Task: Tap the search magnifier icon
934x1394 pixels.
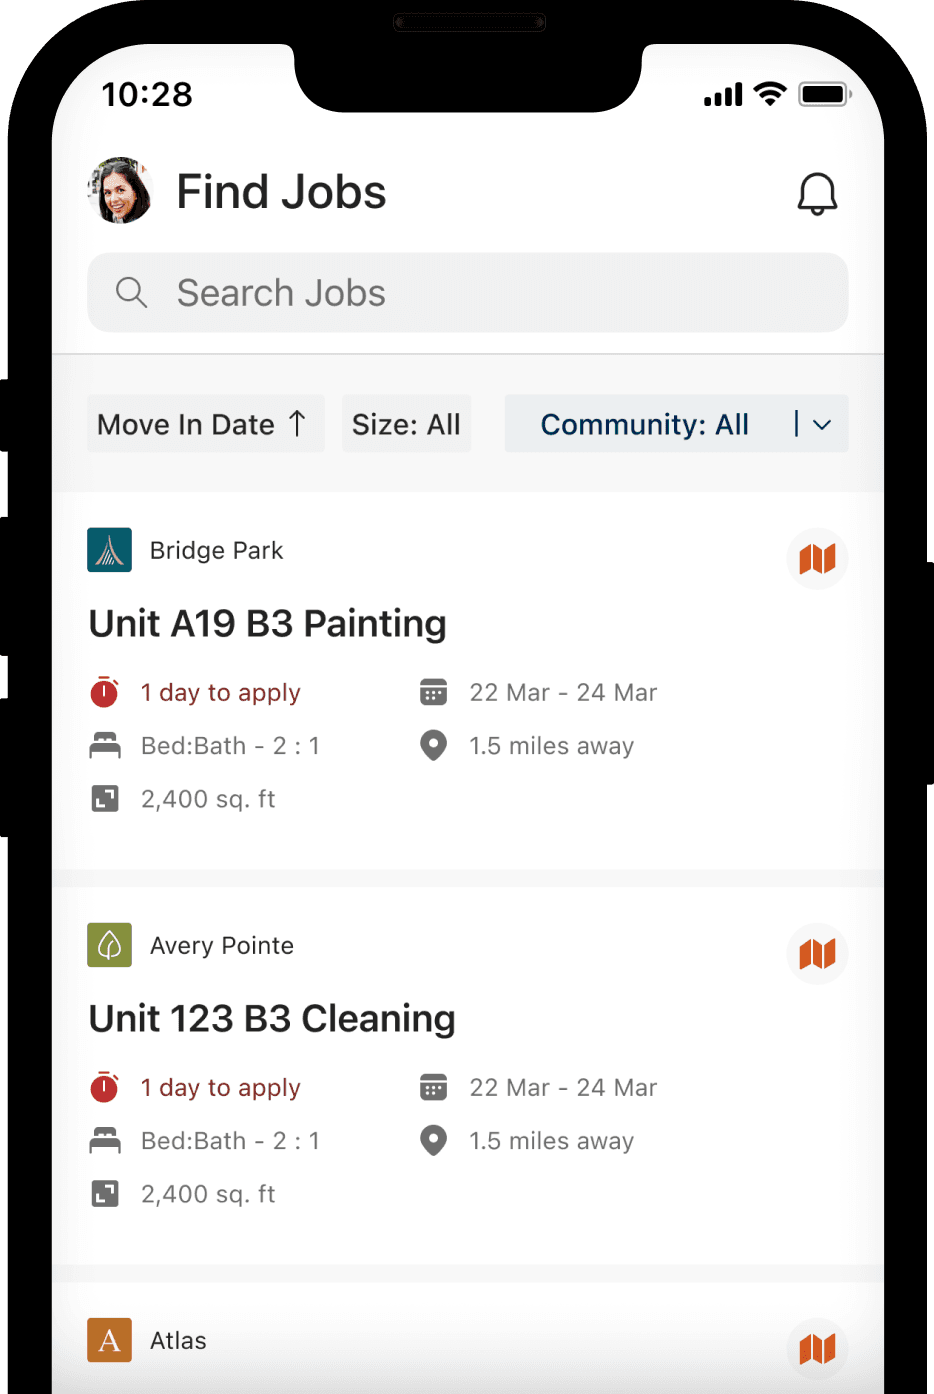Action: tap(131, 293)
